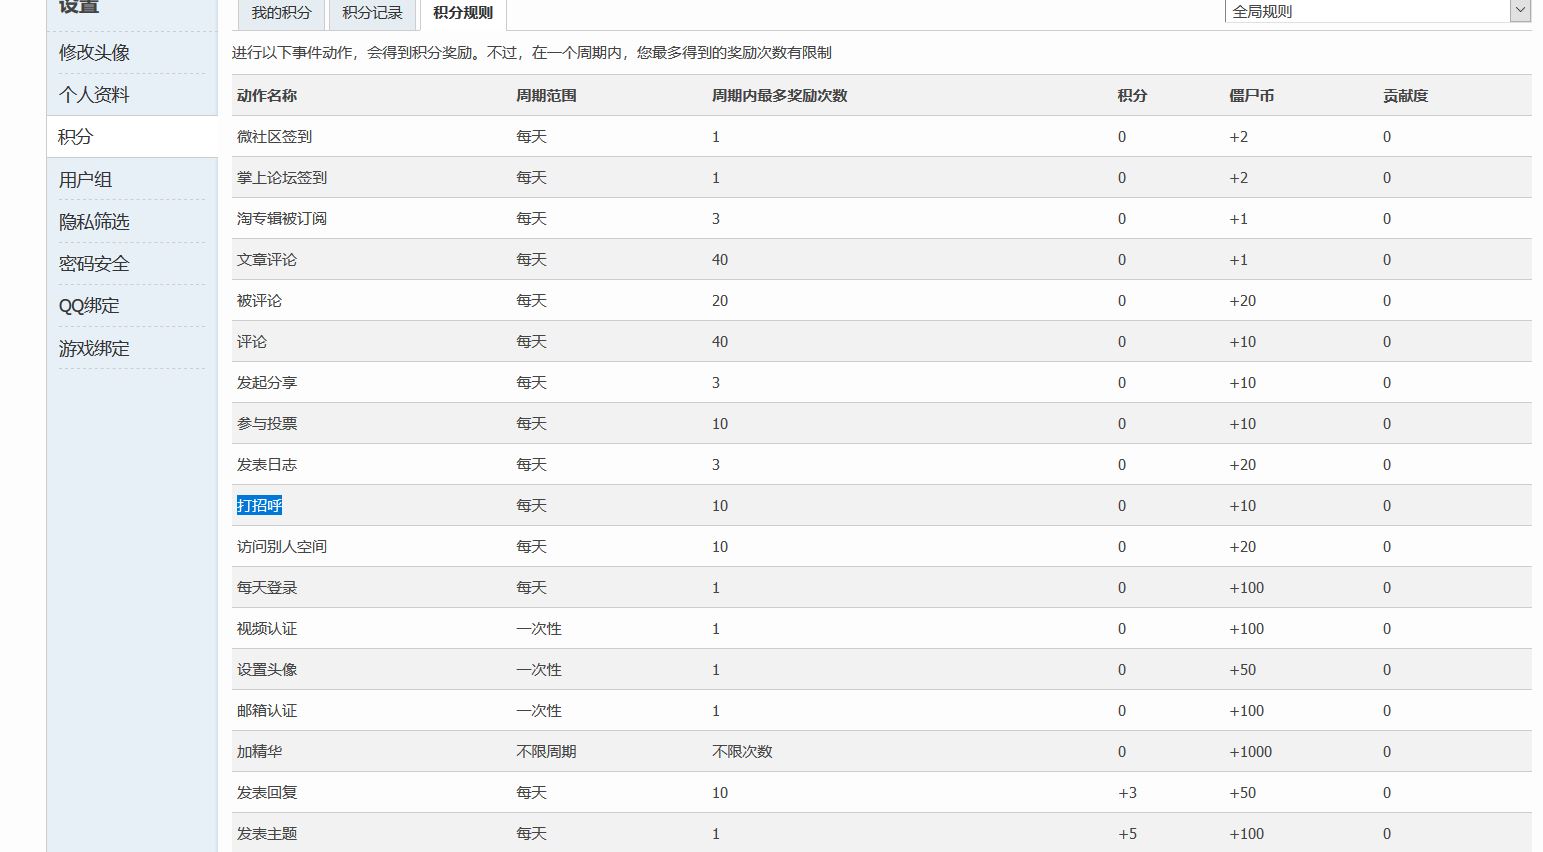Click the 僵尸币 column header

coord(1251,96)
